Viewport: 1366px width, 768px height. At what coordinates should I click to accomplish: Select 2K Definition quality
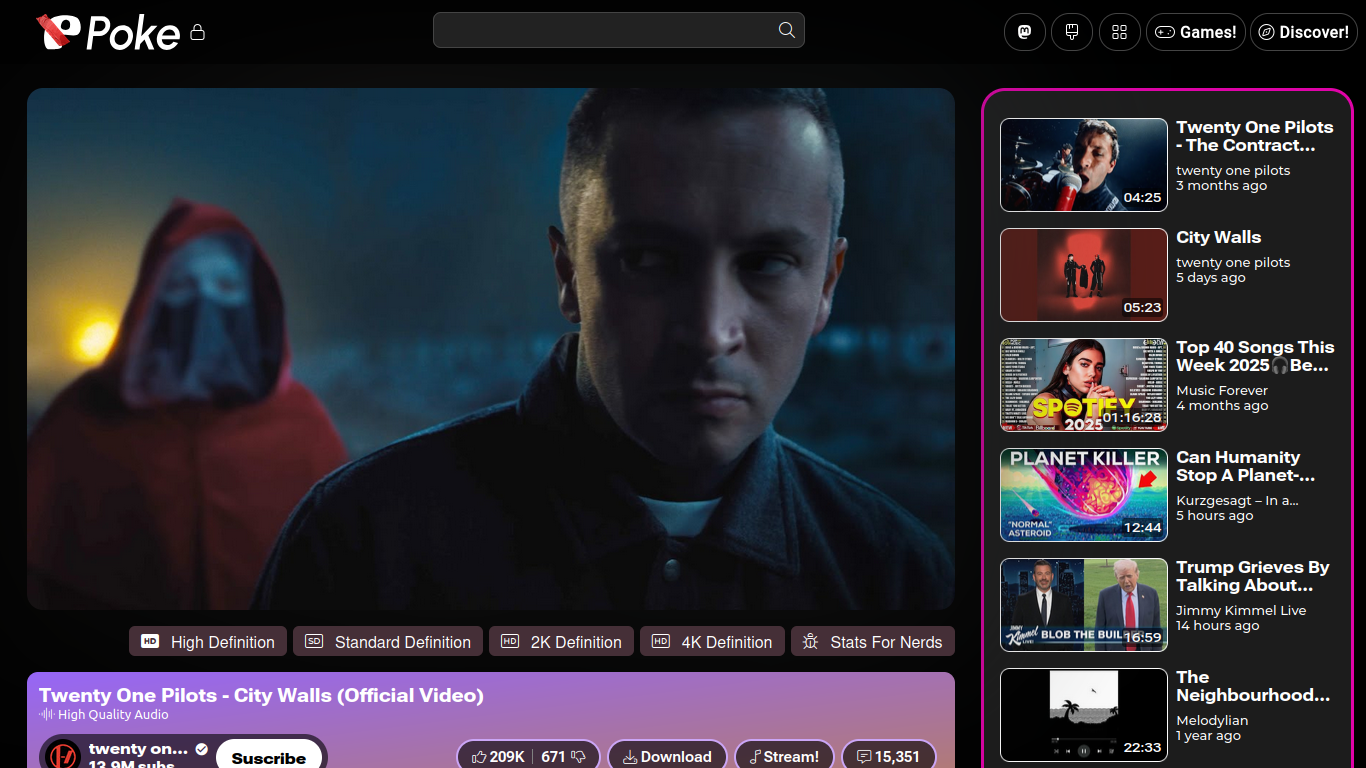point(561,642)
